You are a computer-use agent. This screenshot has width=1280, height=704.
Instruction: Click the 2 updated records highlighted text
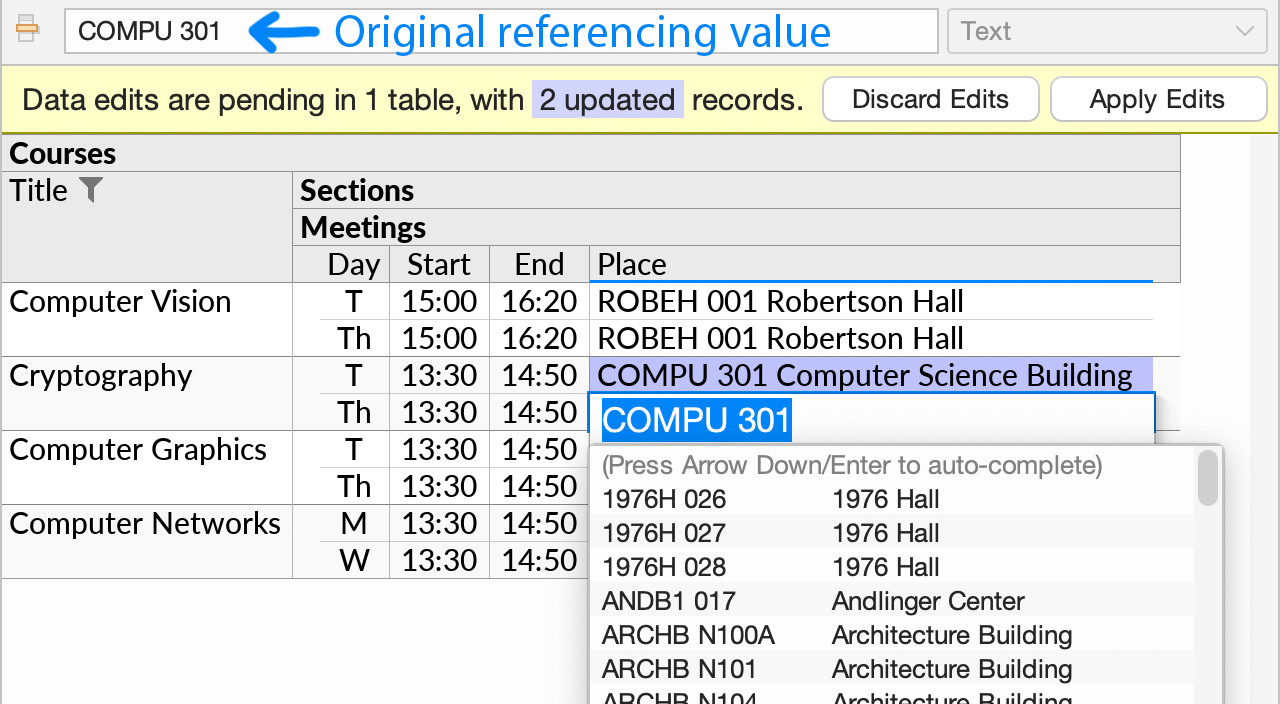pyautogui.click(x=607, y=99)
